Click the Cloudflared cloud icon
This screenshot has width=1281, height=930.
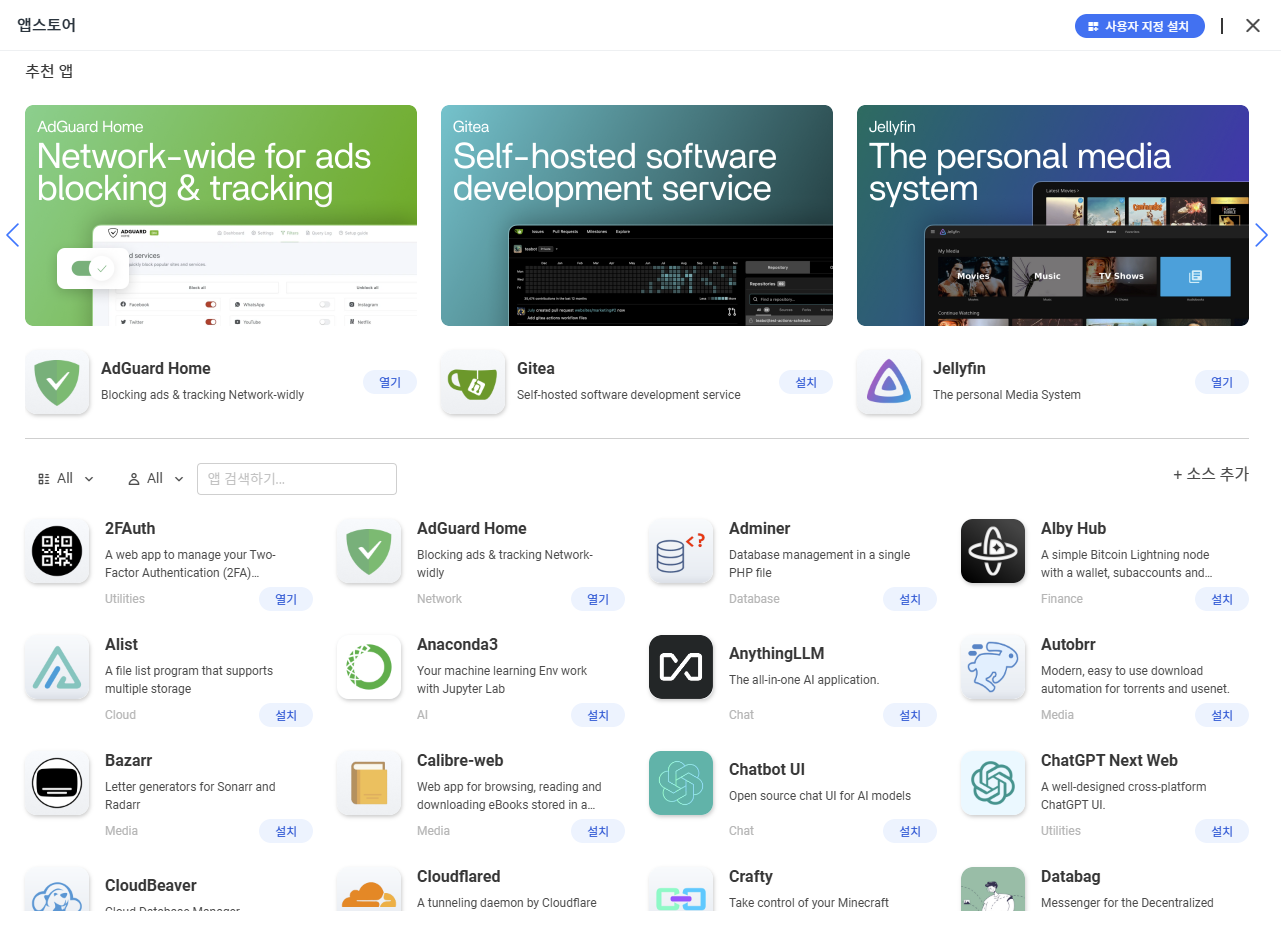[x=369, y=889]
